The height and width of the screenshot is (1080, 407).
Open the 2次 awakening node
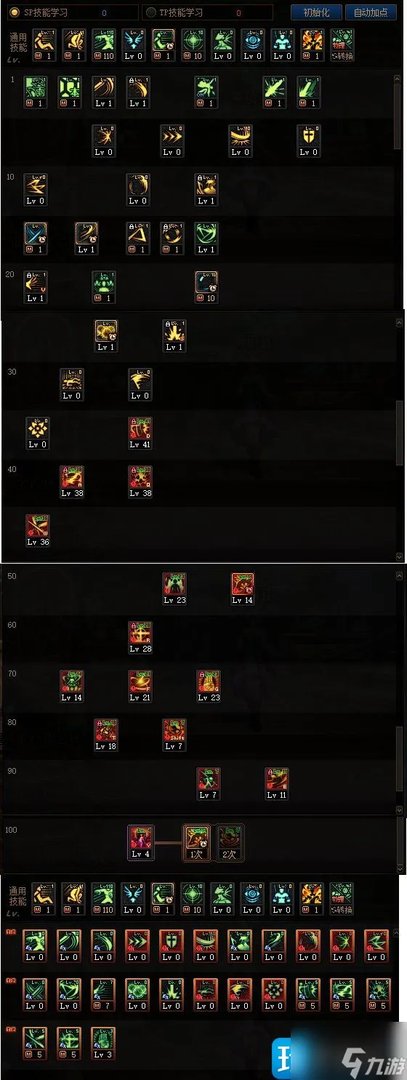click(x=231, y=842)
